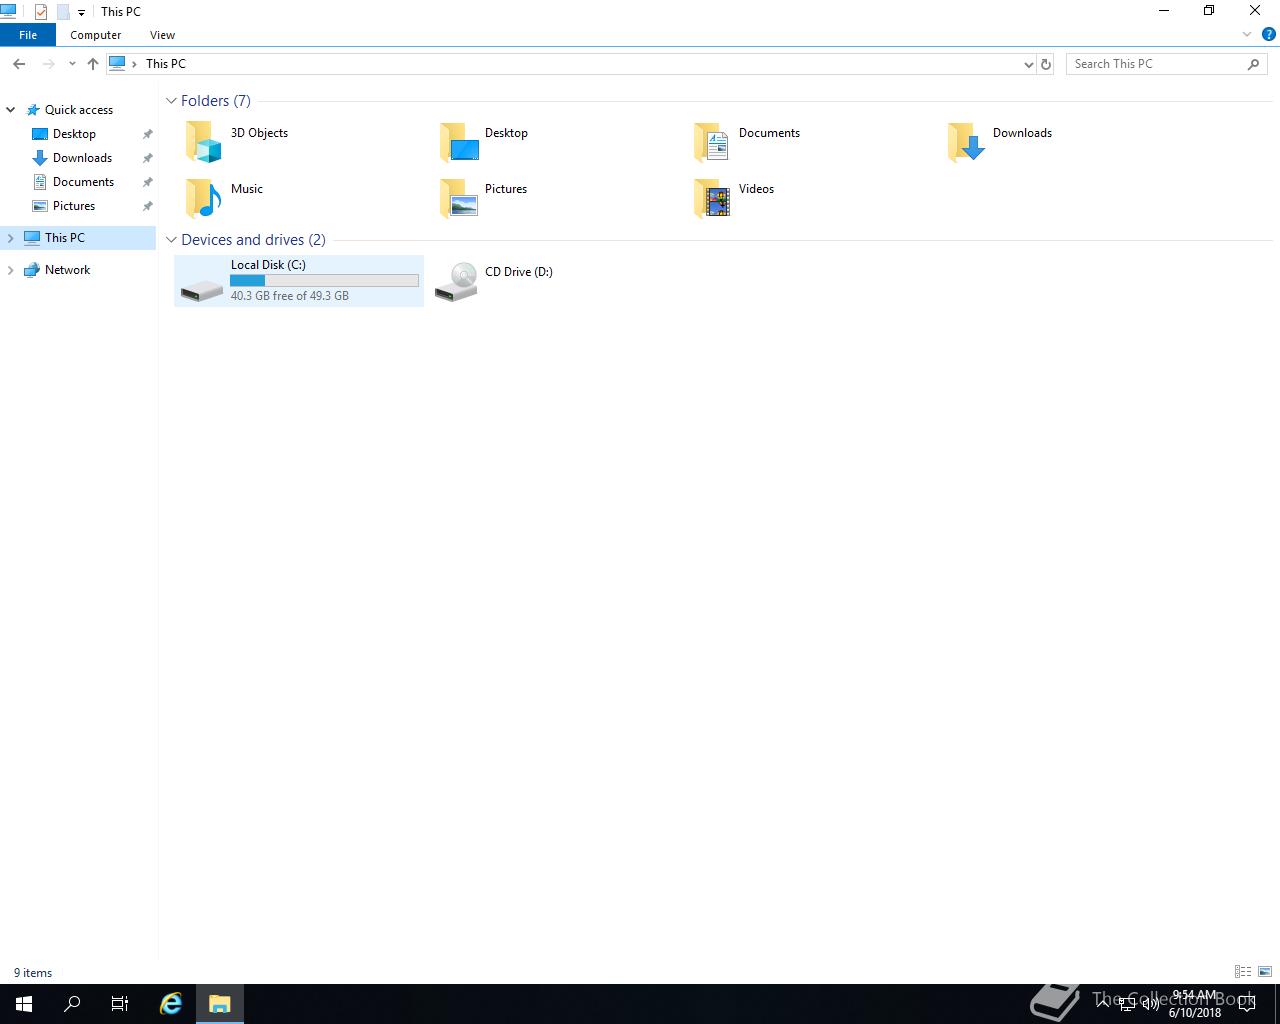1280x1024 pixels.
Task: Open the View ribbon tab
Action: click(x=162, y=35)
